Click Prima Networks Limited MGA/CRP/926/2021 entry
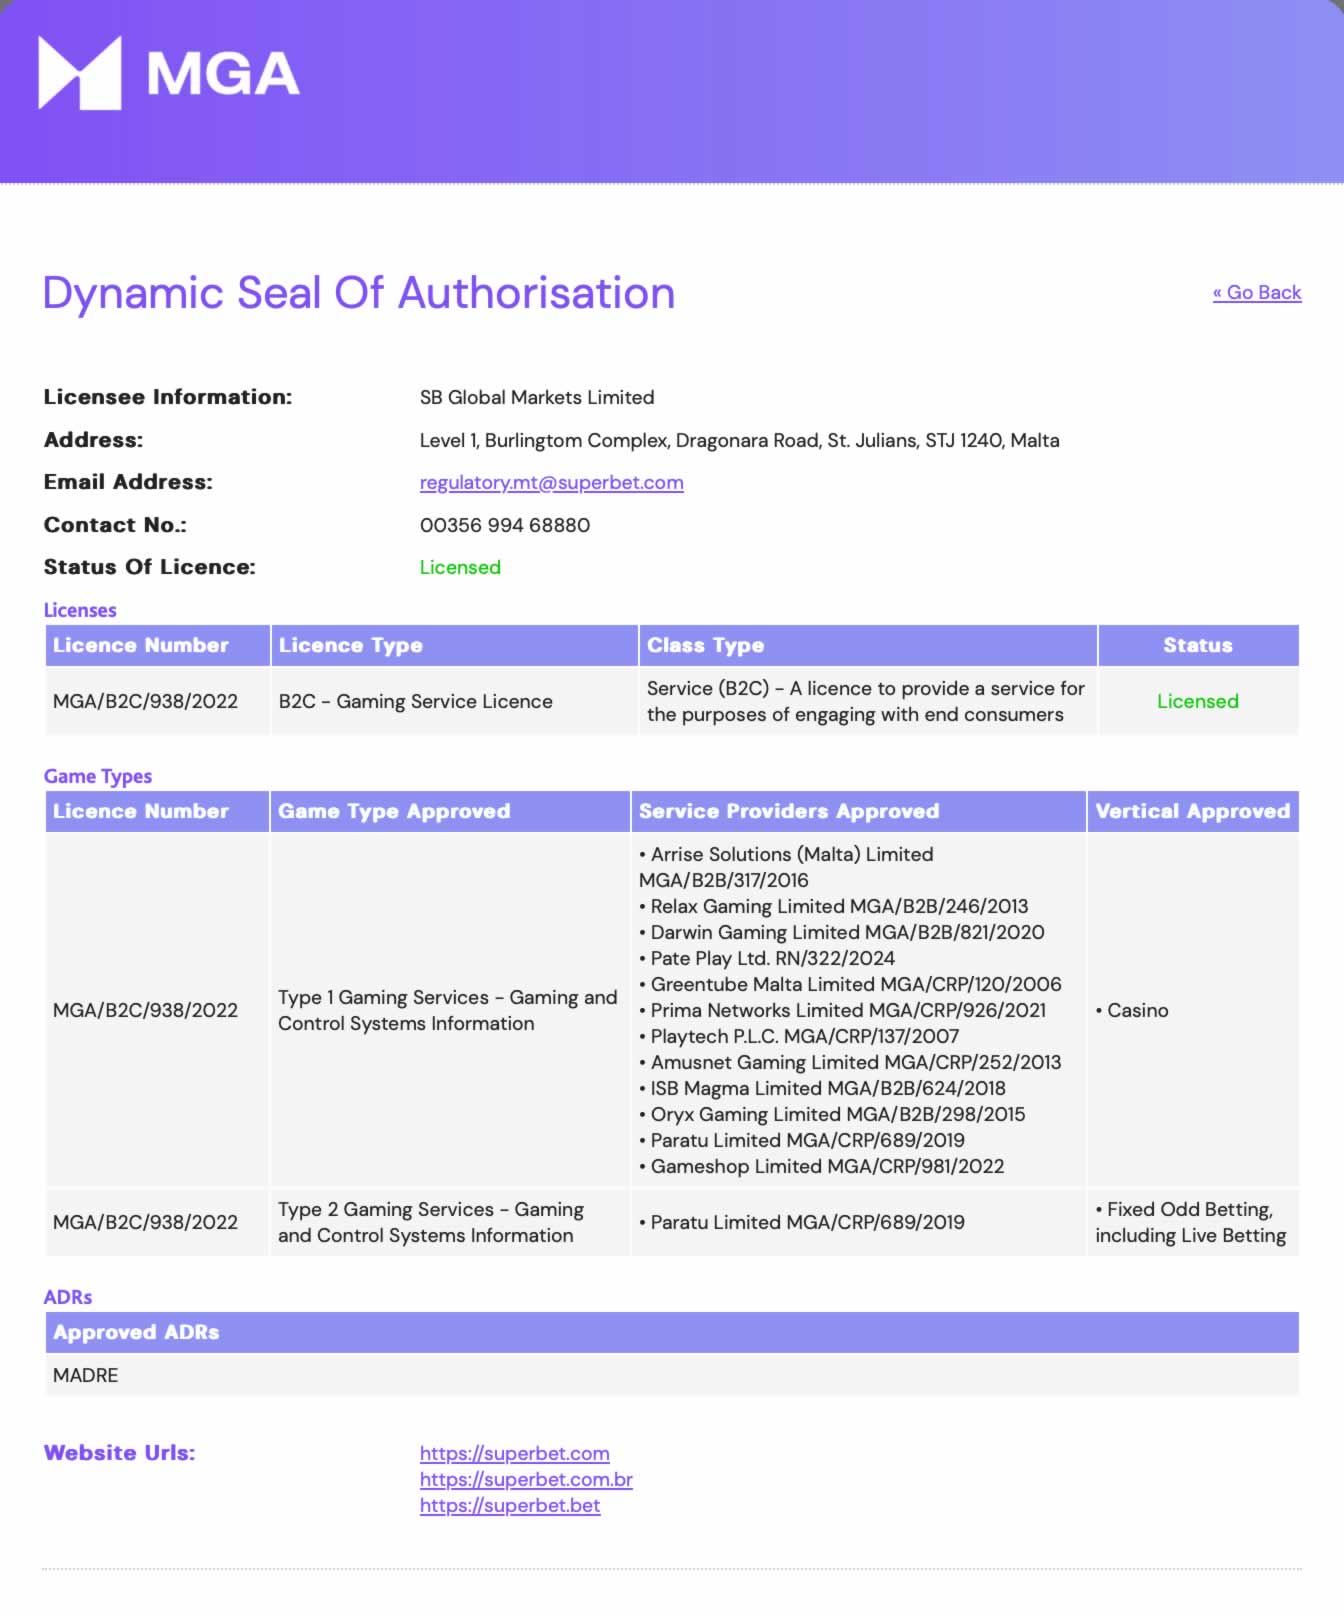This screenshot has width=1344, height=1616. pos(843,1010)
